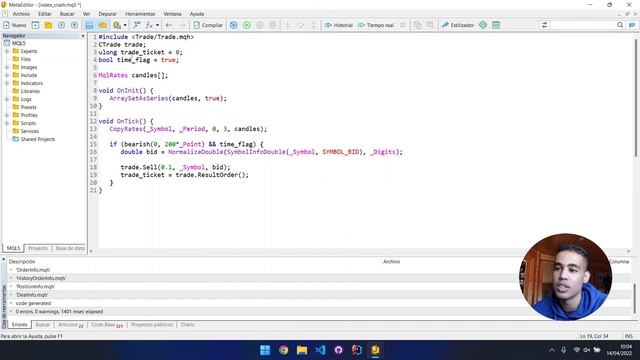Click the step over icon
The width and height of the screenshot is (640, 360).
click(x=300, y=25)
